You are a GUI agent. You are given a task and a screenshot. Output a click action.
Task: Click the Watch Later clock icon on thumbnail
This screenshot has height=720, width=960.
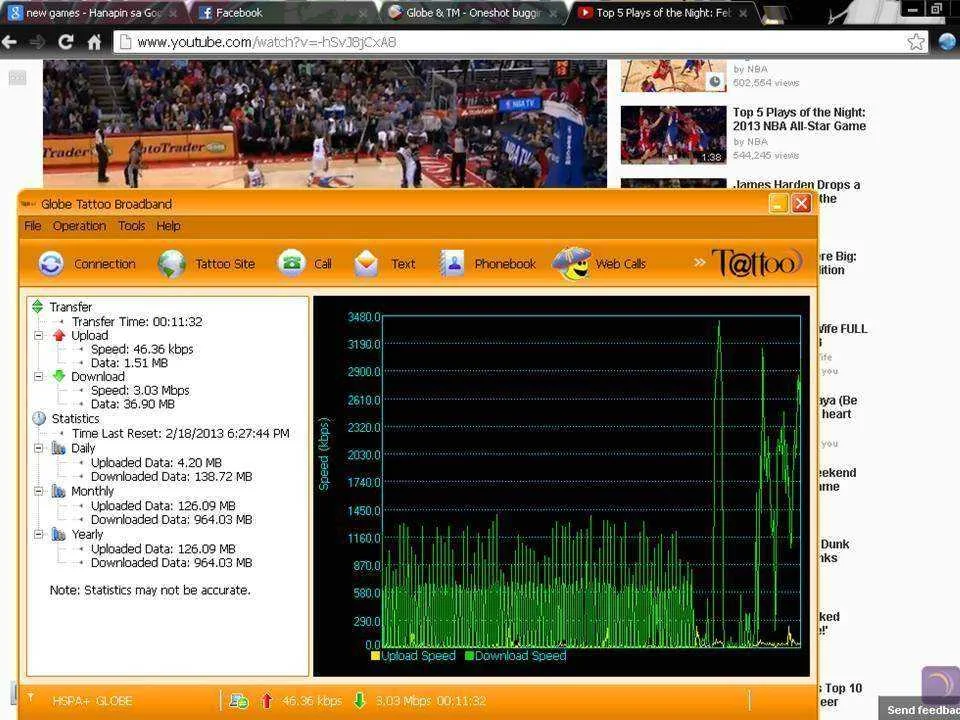pyautogui.click(x=714, y=81)
